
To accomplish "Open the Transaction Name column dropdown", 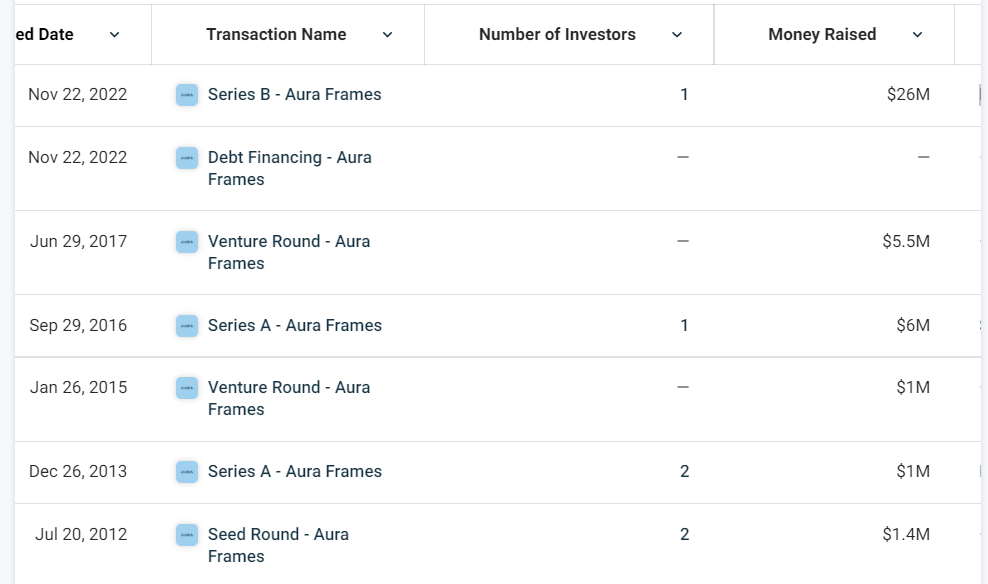I will coord(388,35).
